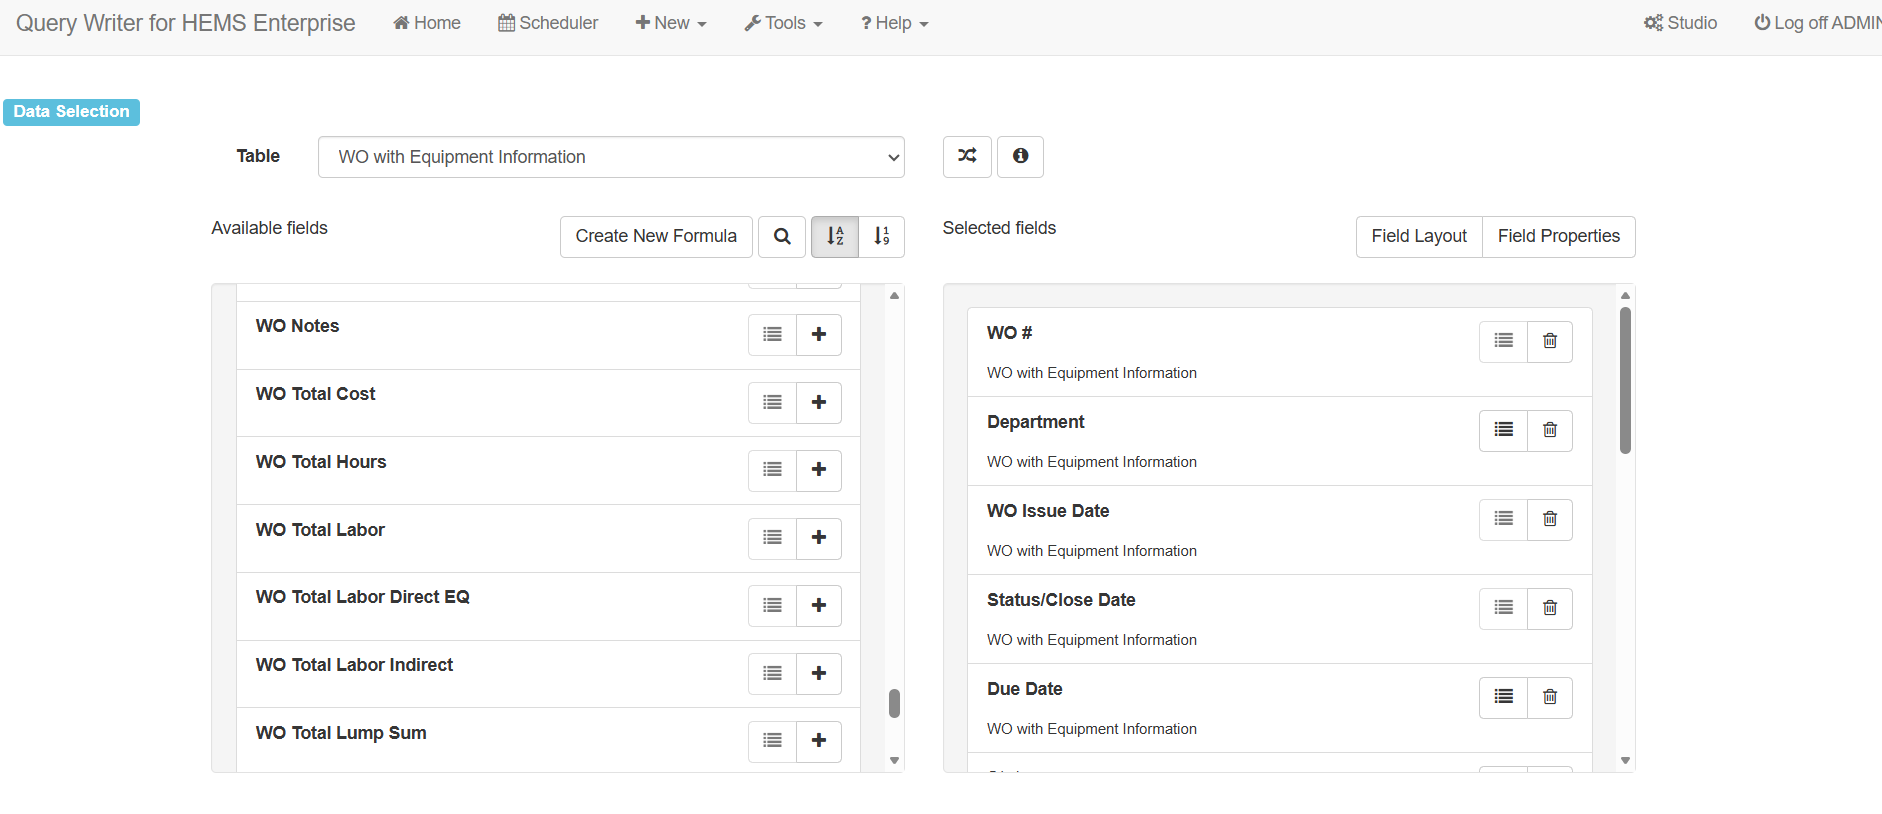Toggle alphabetical A-Z field sorting
This screenshot has width=1882, height=814.
coord(835,237)
